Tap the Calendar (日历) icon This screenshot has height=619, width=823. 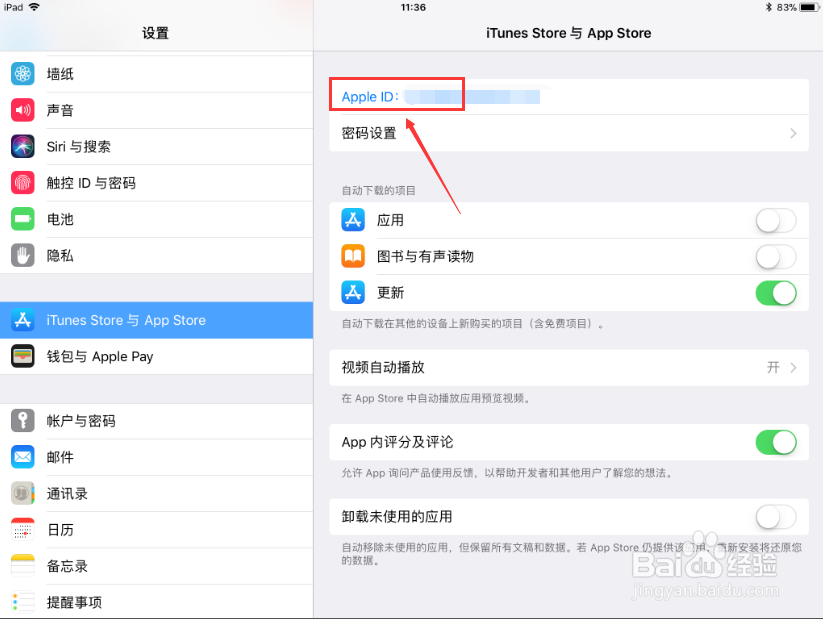pos(23,529)
